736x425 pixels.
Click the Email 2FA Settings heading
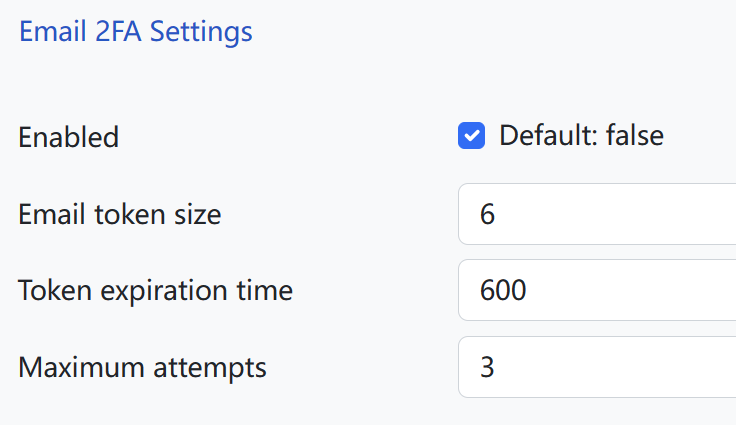135,32
